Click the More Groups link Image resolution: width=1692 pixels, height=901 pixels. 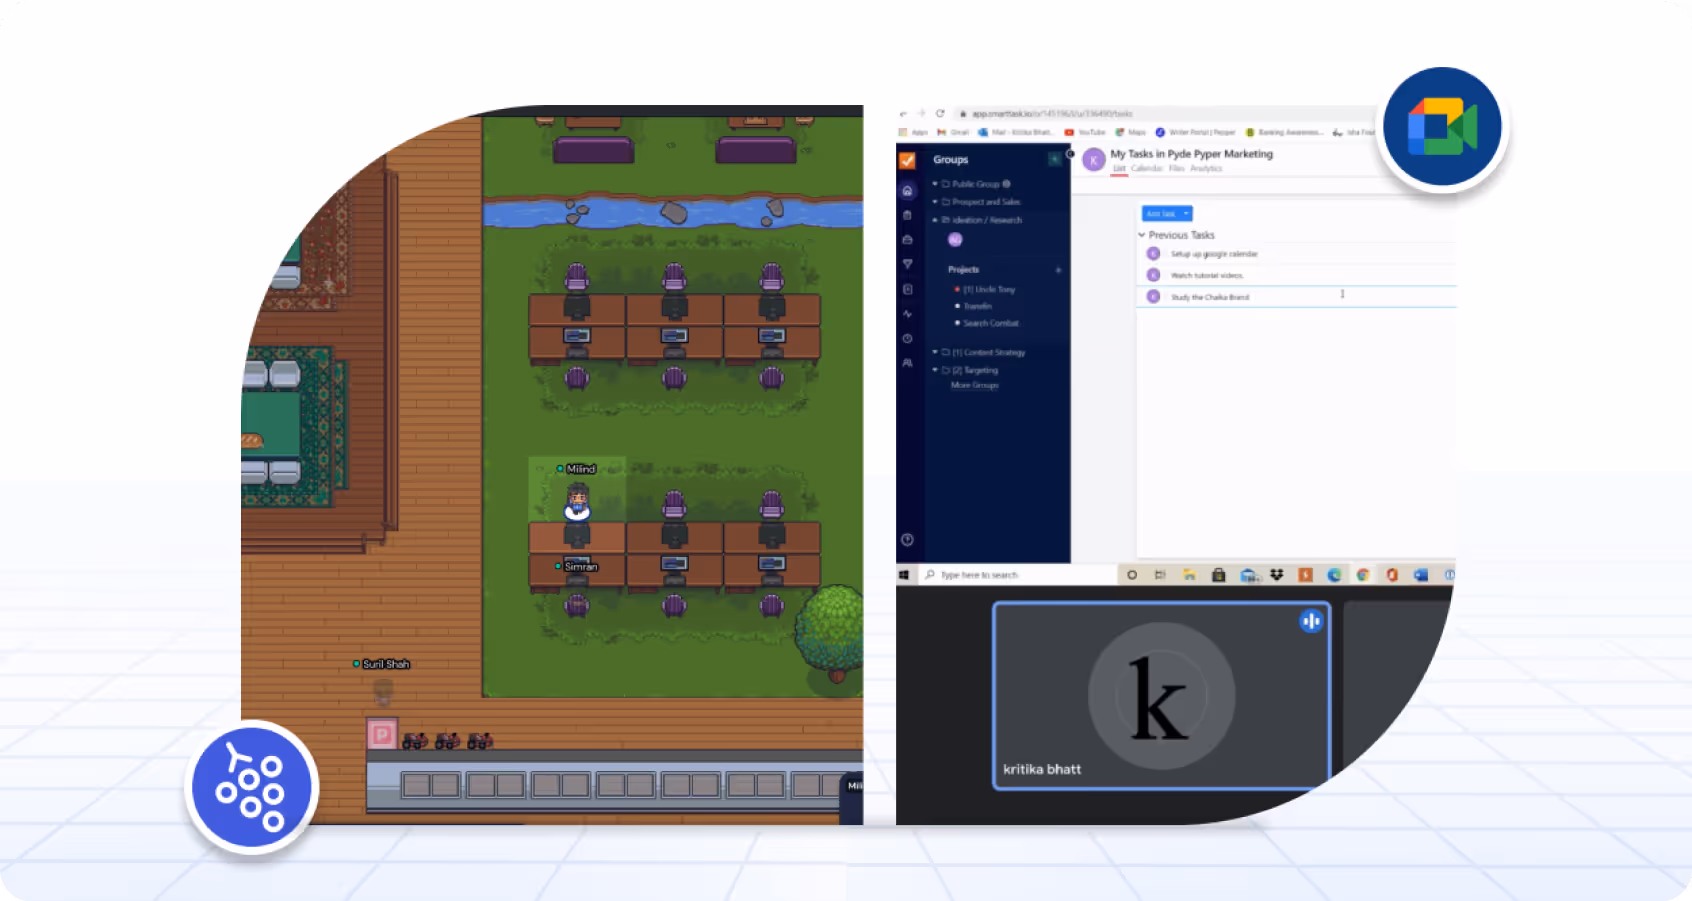tap(975, 386)
